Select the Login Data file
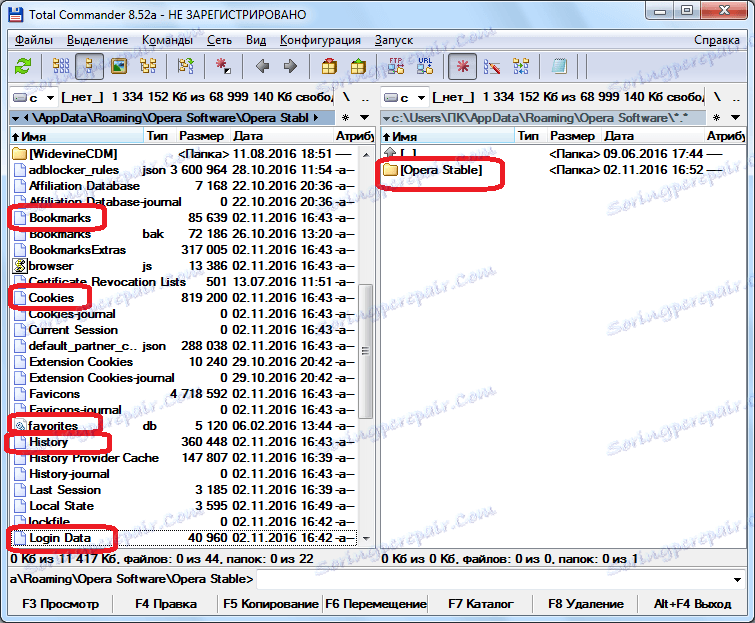755x623 pixels. (x=183, y=538)
